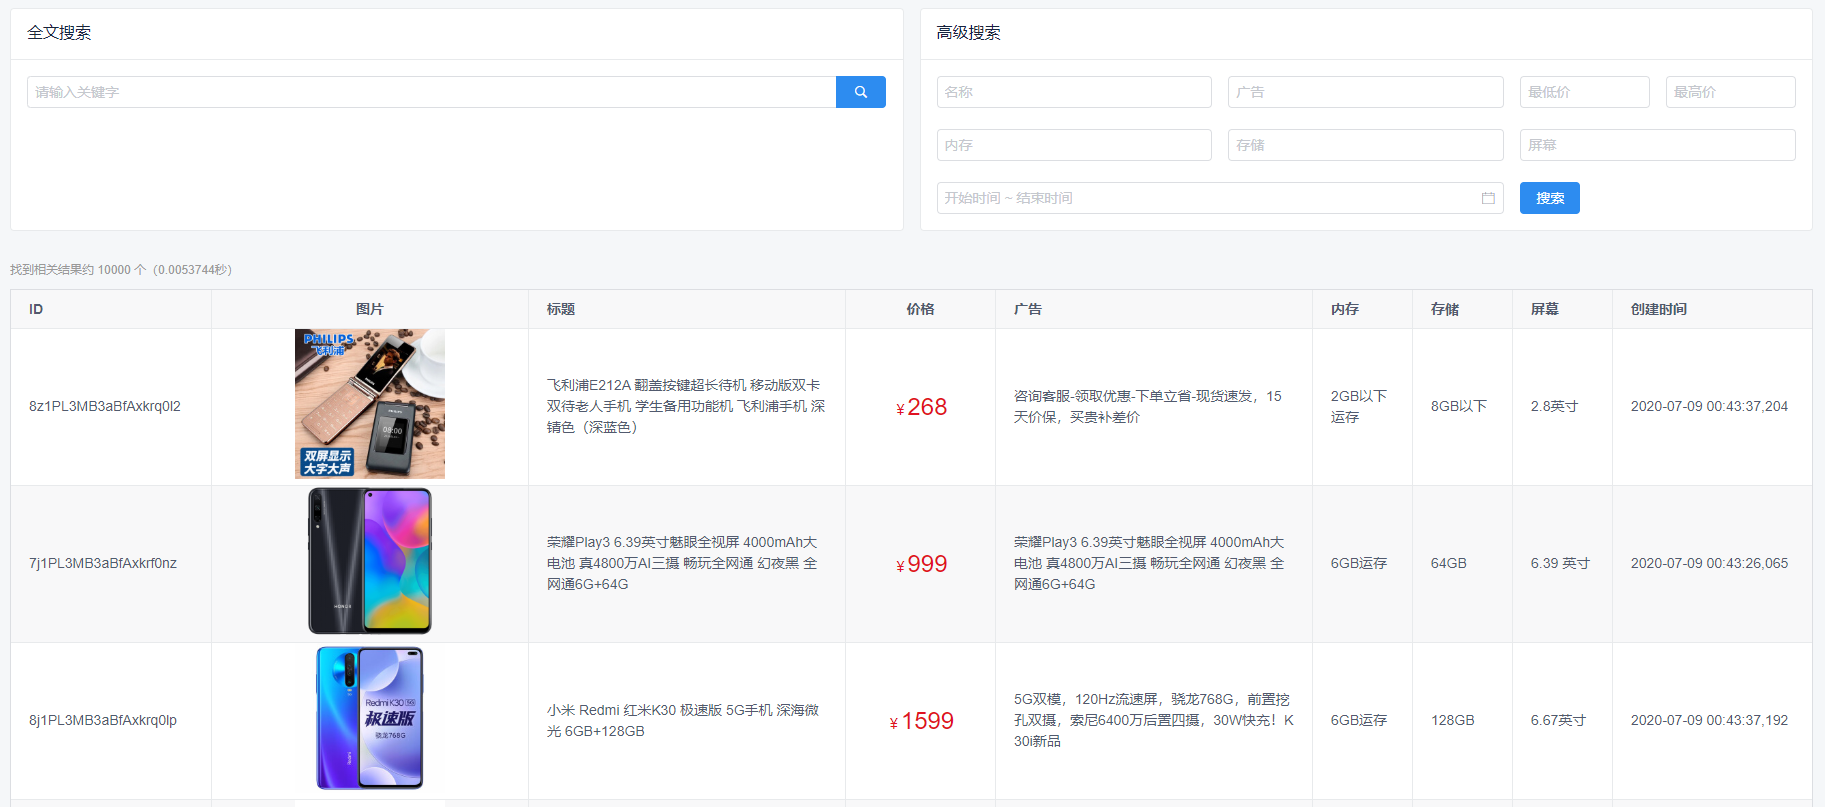The image size is (1825, 807).
Task: Click the 128GB storage cell
Action: click(1453, 720)
